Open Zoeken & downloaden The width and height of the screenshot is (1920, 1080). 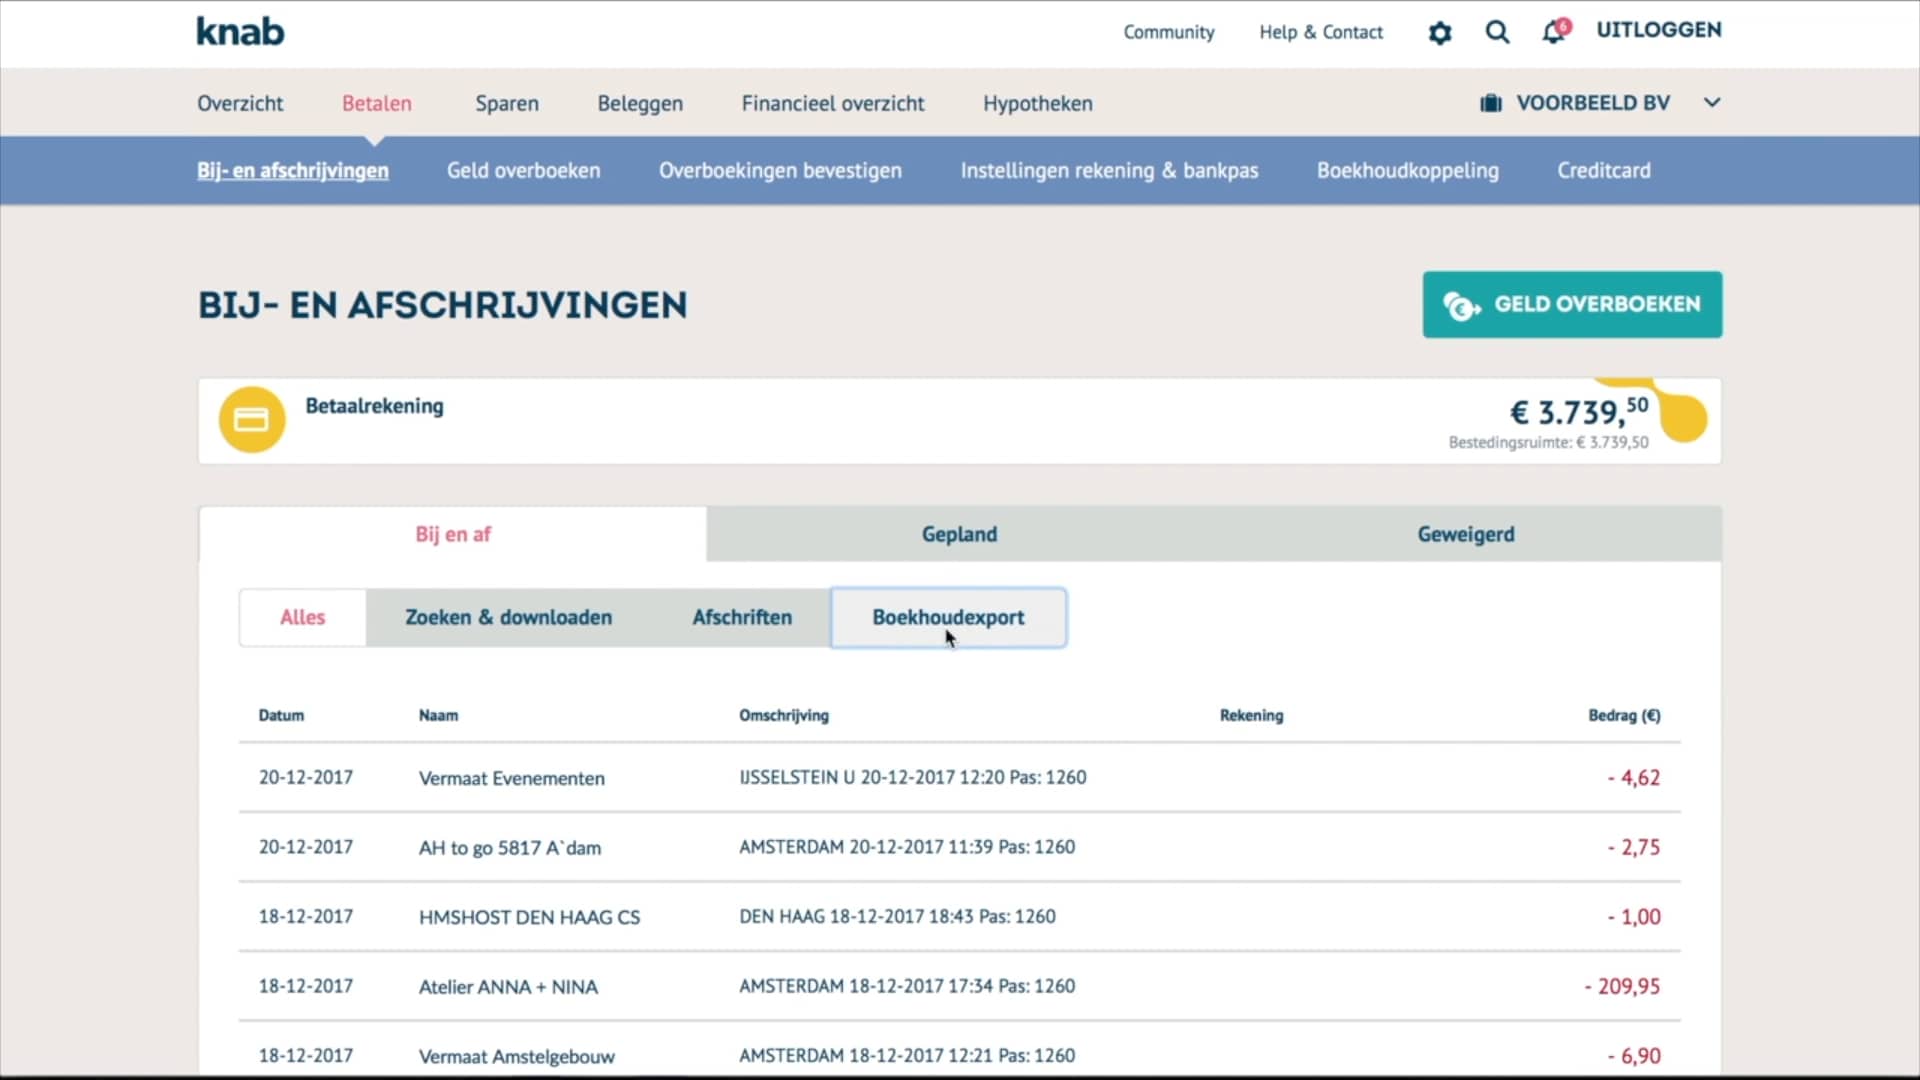508,617
